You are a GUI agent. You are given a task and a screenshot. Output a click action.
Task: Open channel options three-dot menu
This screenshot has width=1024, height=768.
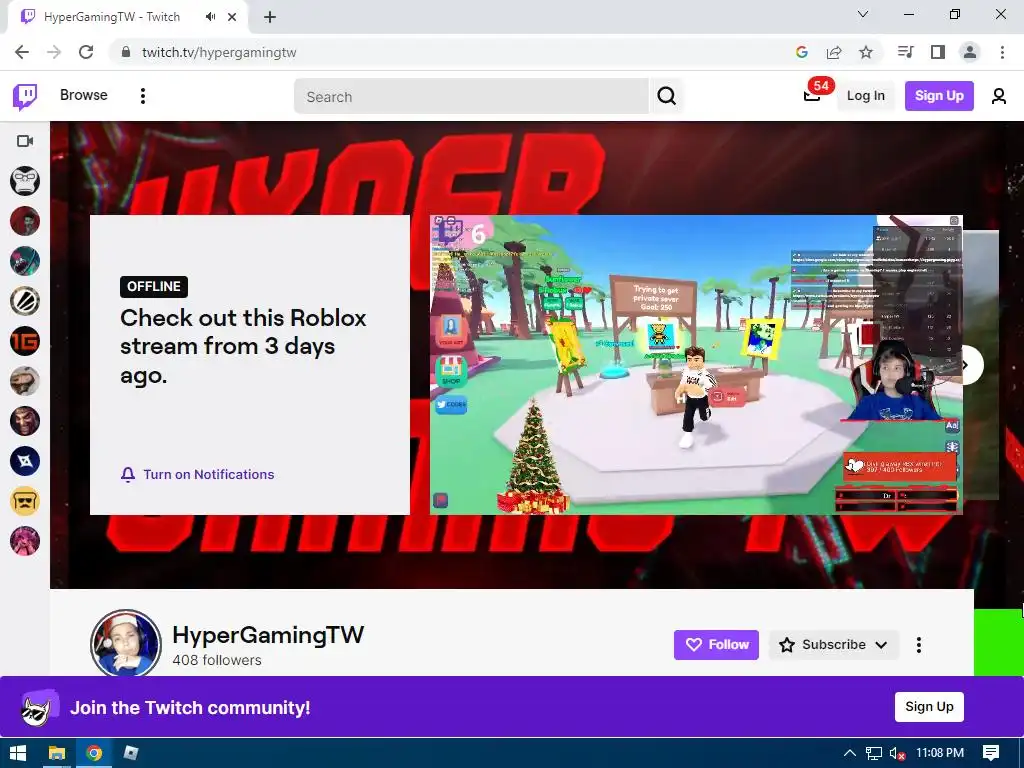(919, 645)
